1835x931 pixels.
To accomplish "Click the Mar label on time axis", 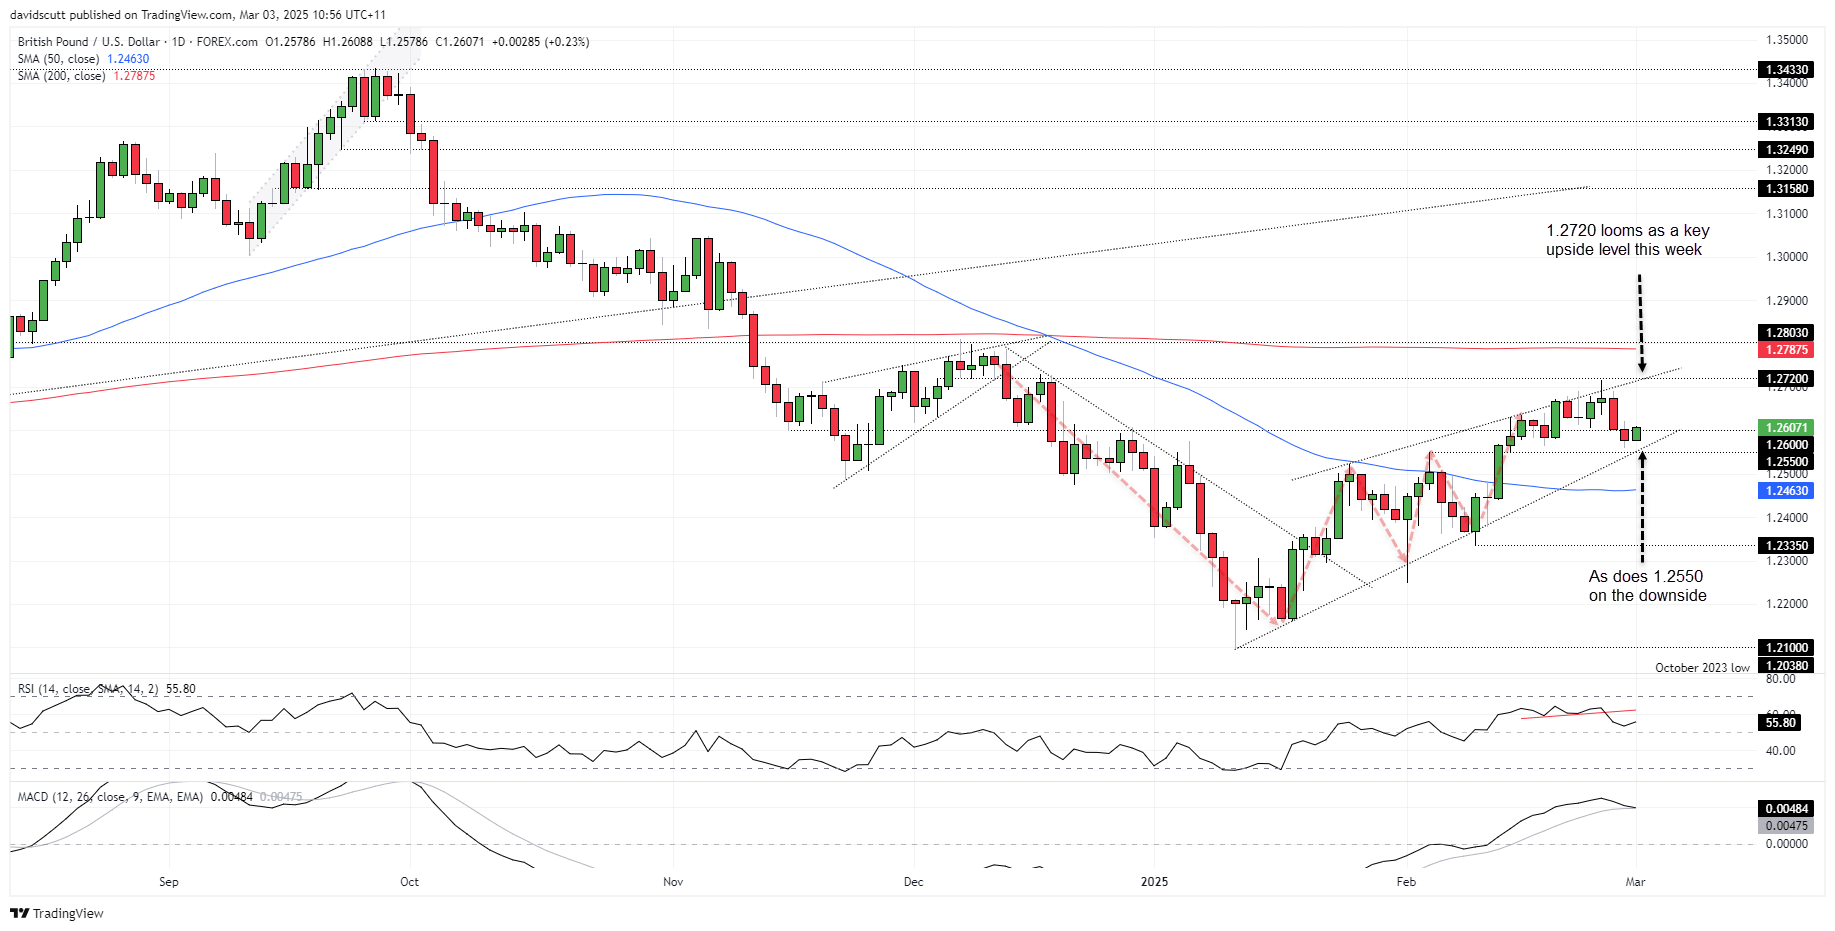I will coord(1635,882).
